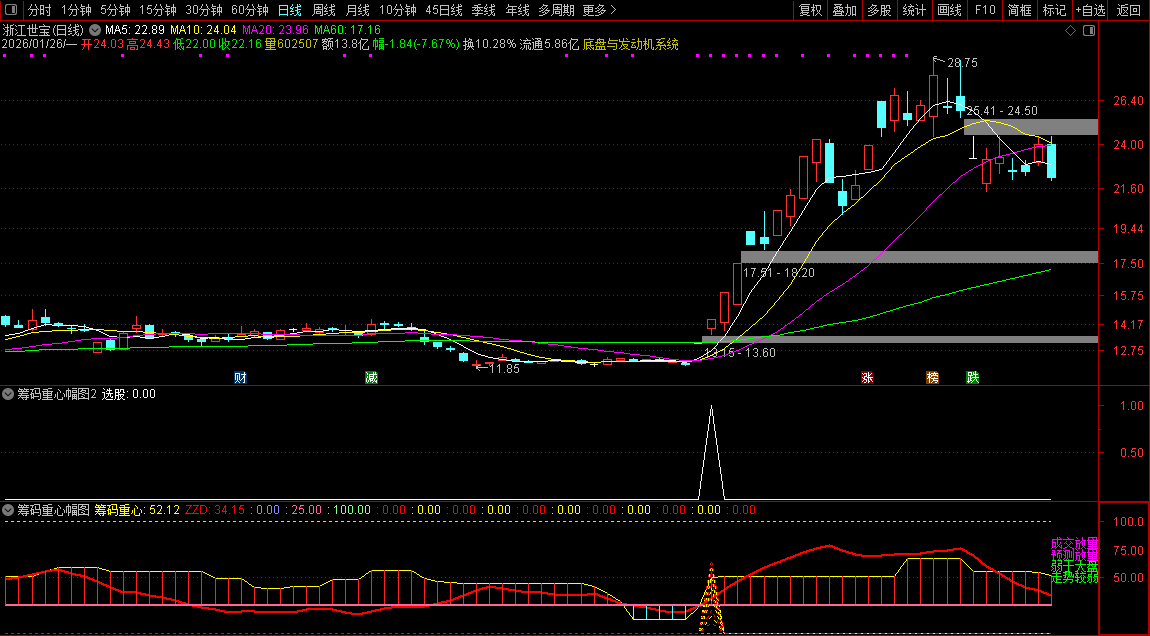
Task: Click the 跌 event marker icon
Action: pos(972,378)
